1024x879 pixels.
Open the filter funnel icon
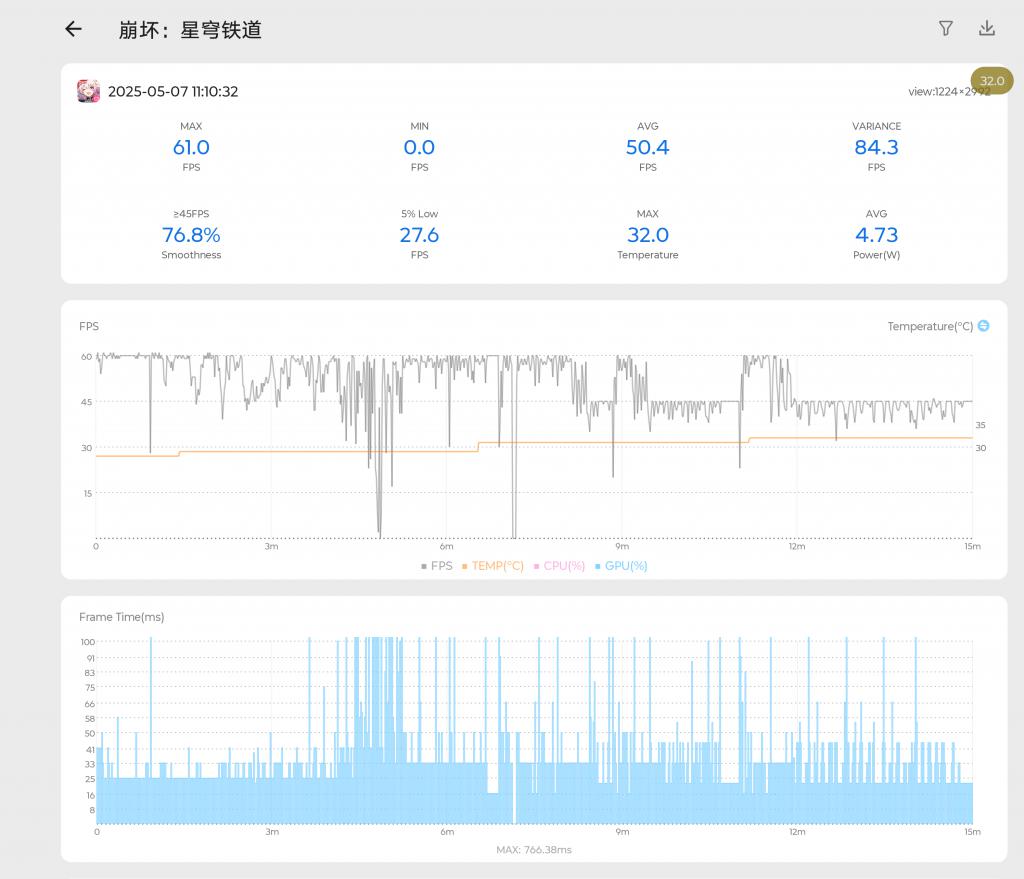coord(946,28)
